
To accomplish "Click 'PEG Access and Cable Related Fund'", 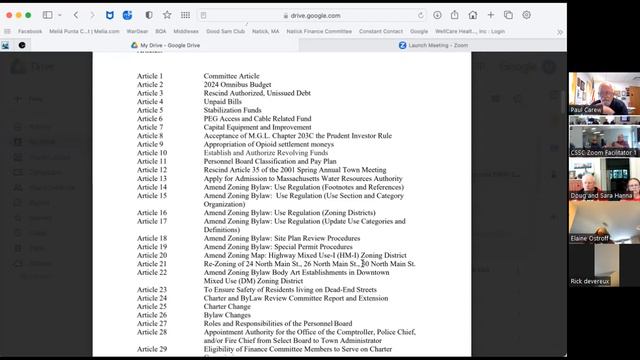I will pyautogui.click(x=258, y=119).
